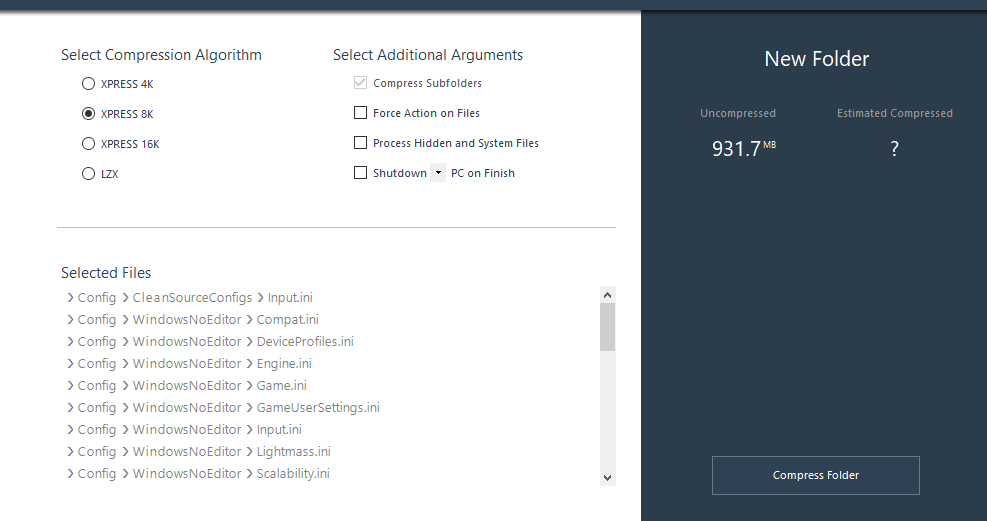987x521 pixels.
Task: Click the New Folder title
Action: point(816,59)
